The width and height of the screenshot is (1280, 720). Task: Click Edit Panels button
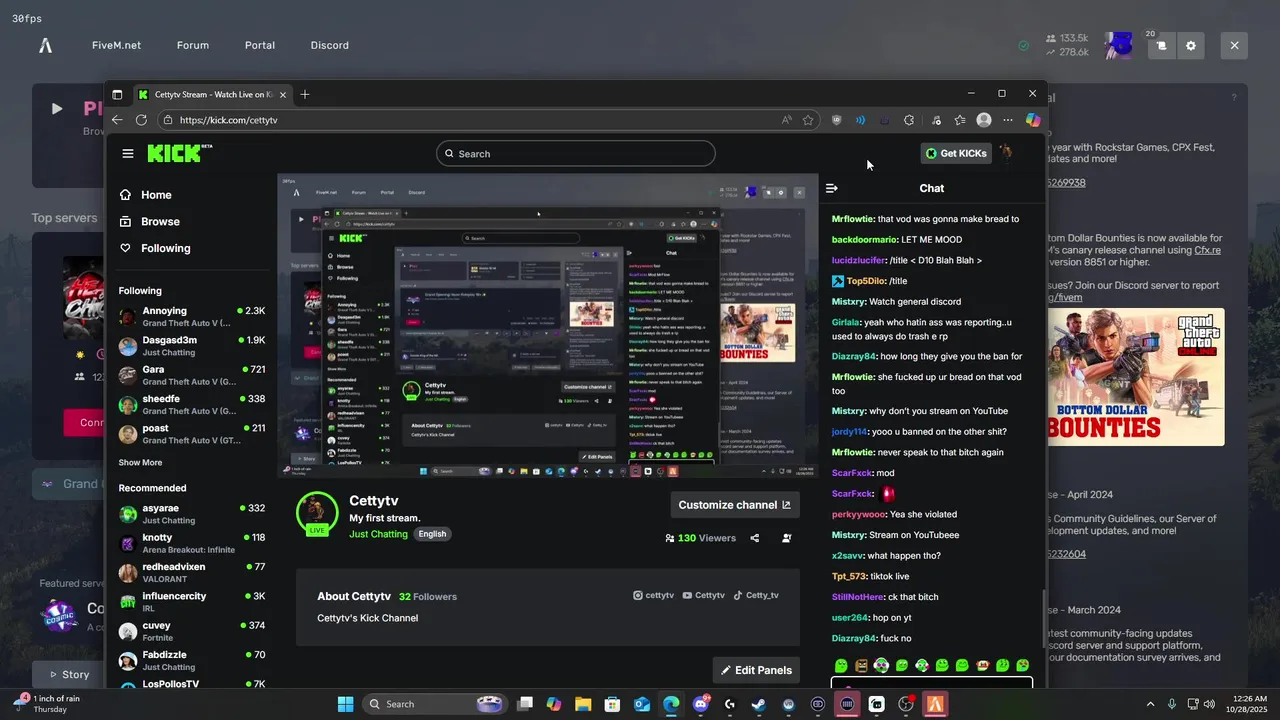tap(756, 670)
